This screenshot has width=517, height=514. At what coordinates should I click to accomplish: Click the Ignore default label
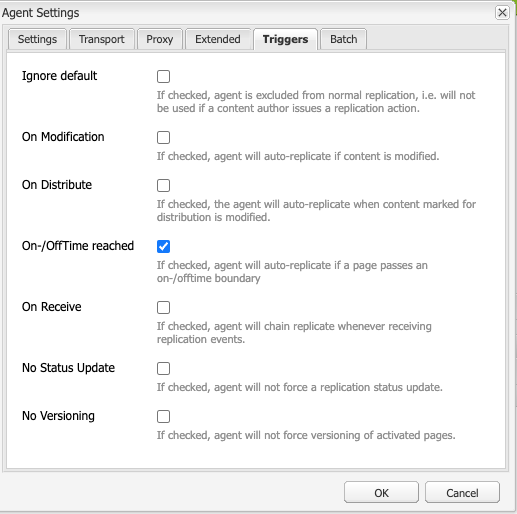coord(59,76)
